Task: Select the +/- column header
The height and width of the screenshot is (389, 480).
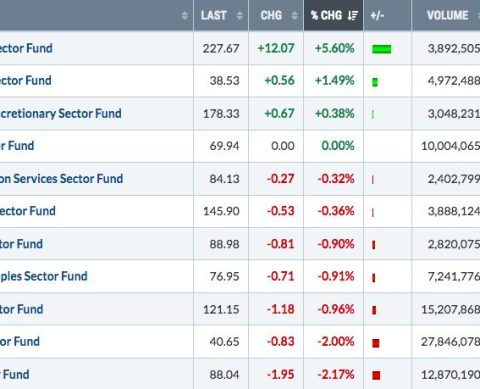Action: tap(377, 15)
